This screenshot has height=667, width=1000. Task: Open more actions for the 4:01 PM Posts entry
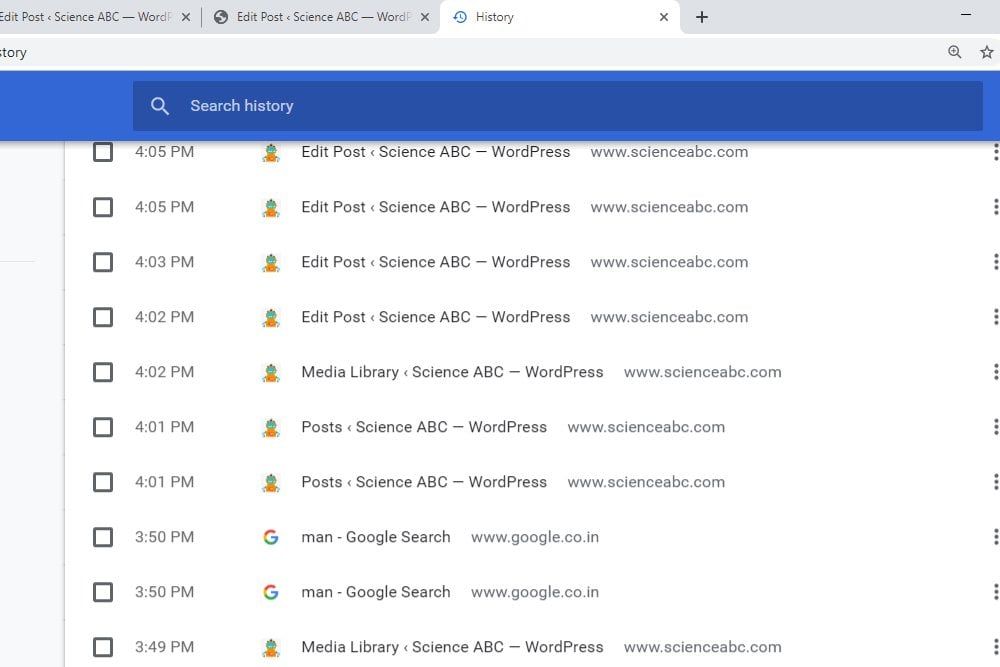pyautogui.click(x=995, y=427)
